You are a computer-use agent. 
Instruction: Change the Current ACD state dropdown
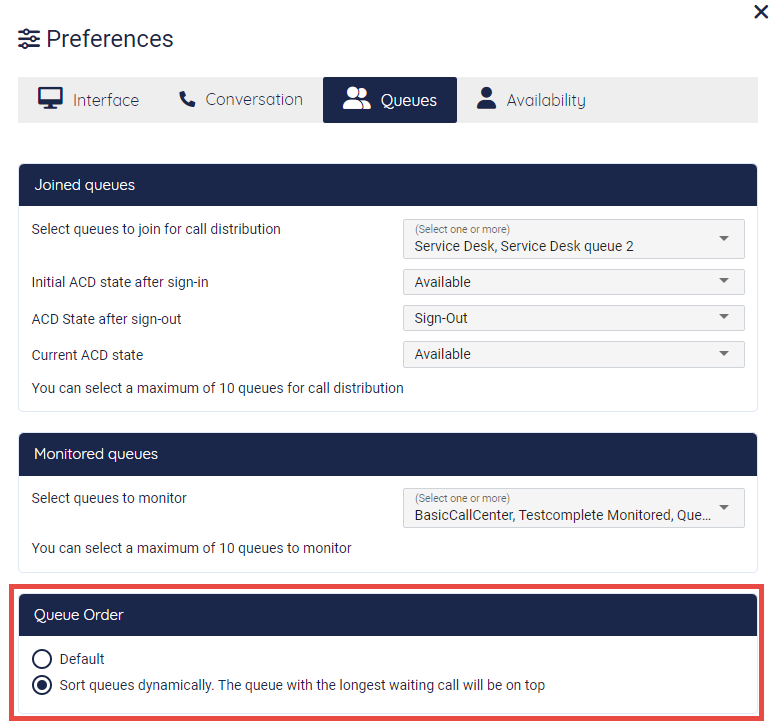pos(573,354)
